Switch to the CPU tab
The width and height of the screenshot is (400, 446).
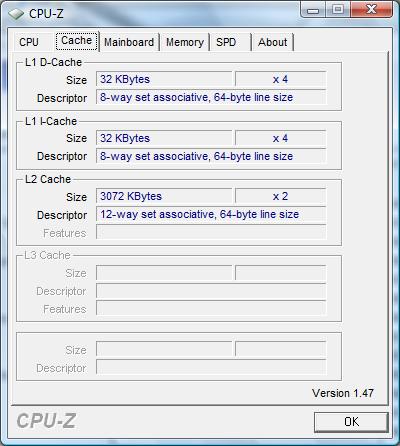click(x=29, y=42)
